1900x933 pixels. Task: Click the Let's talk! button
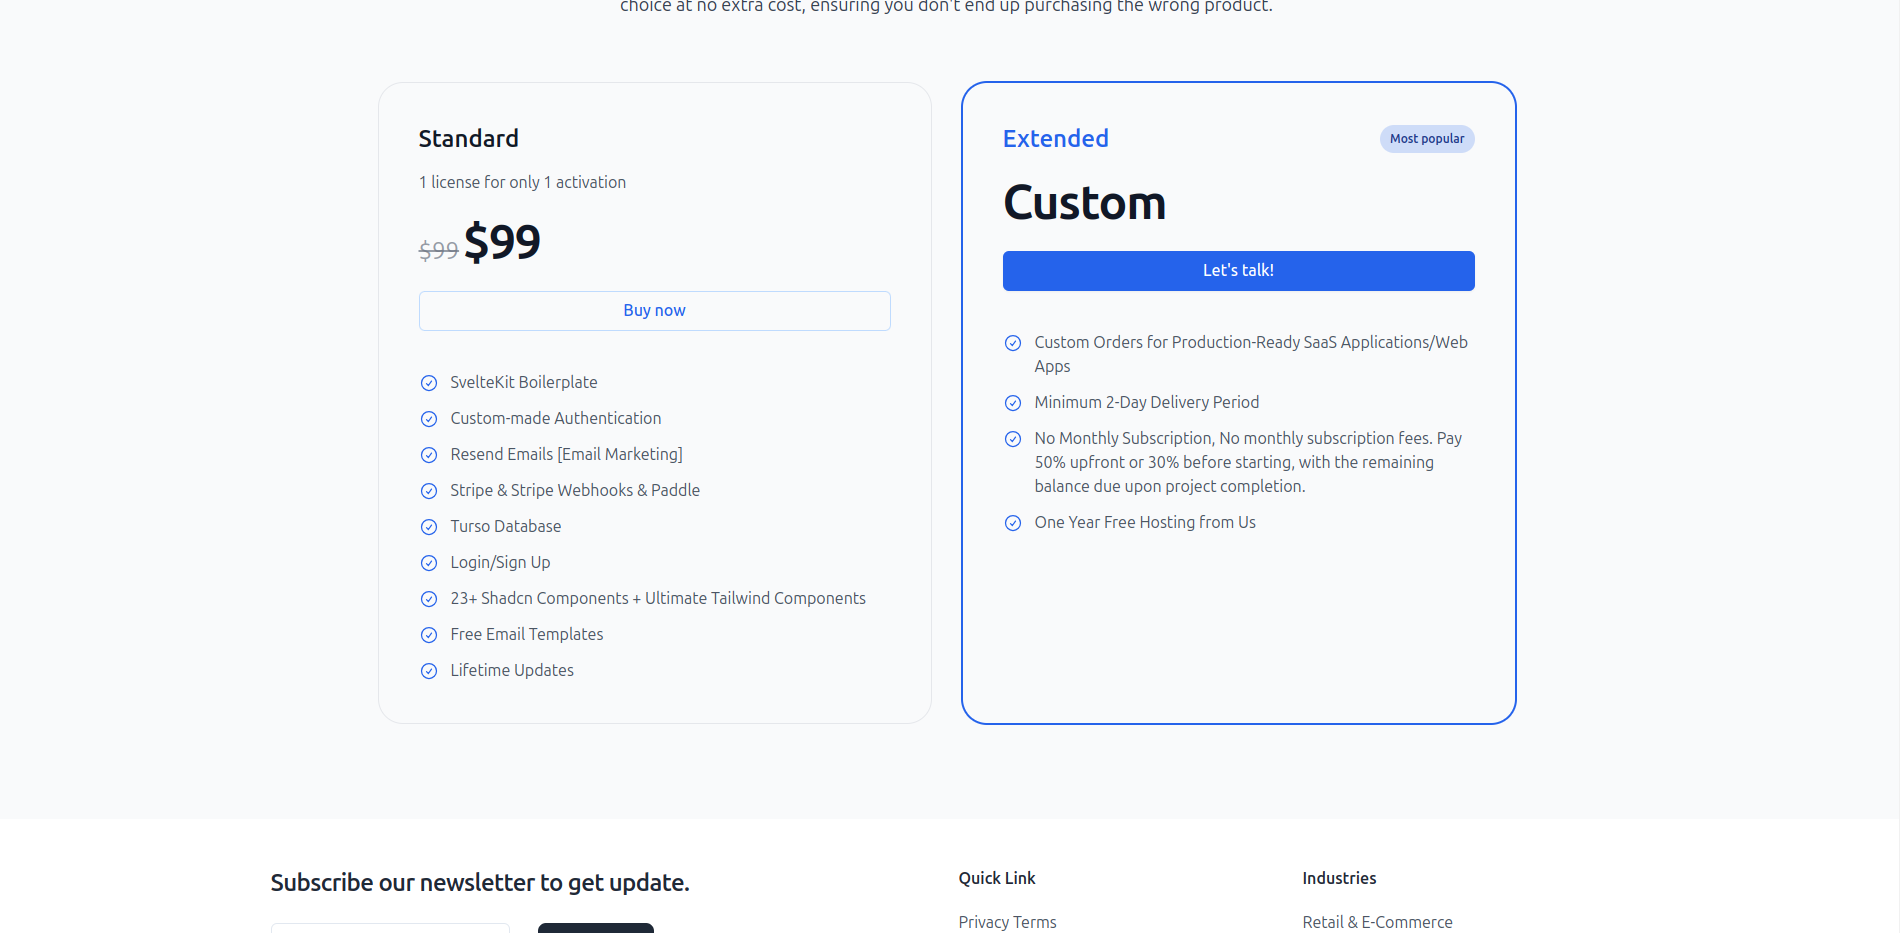coord(1238,271)
